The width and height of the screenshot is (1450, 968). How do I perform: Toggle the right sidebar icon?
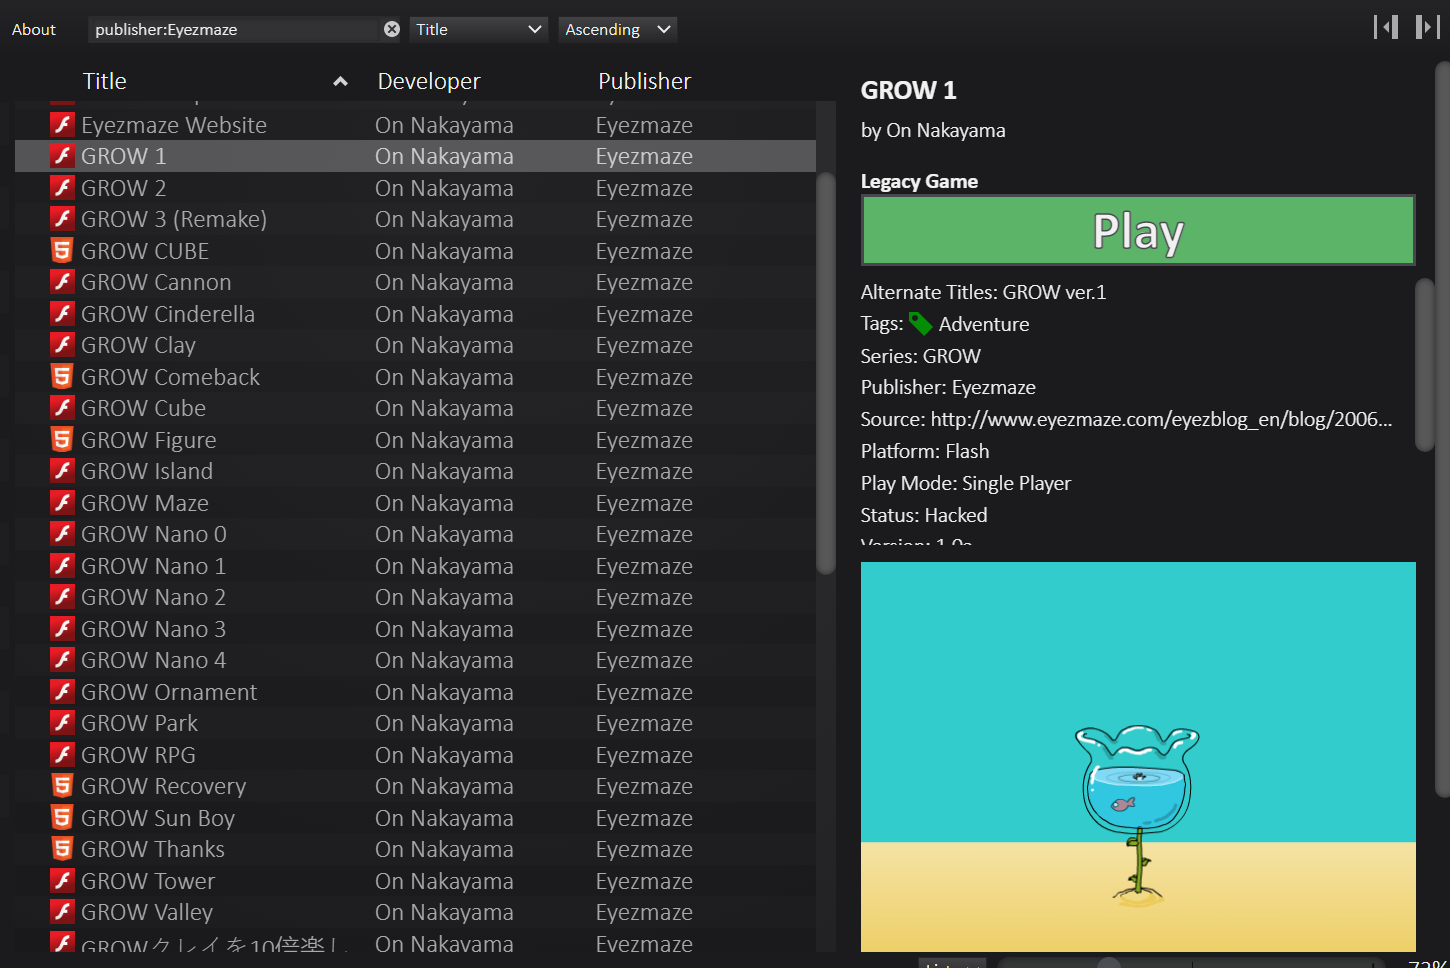pos(1428,27)
